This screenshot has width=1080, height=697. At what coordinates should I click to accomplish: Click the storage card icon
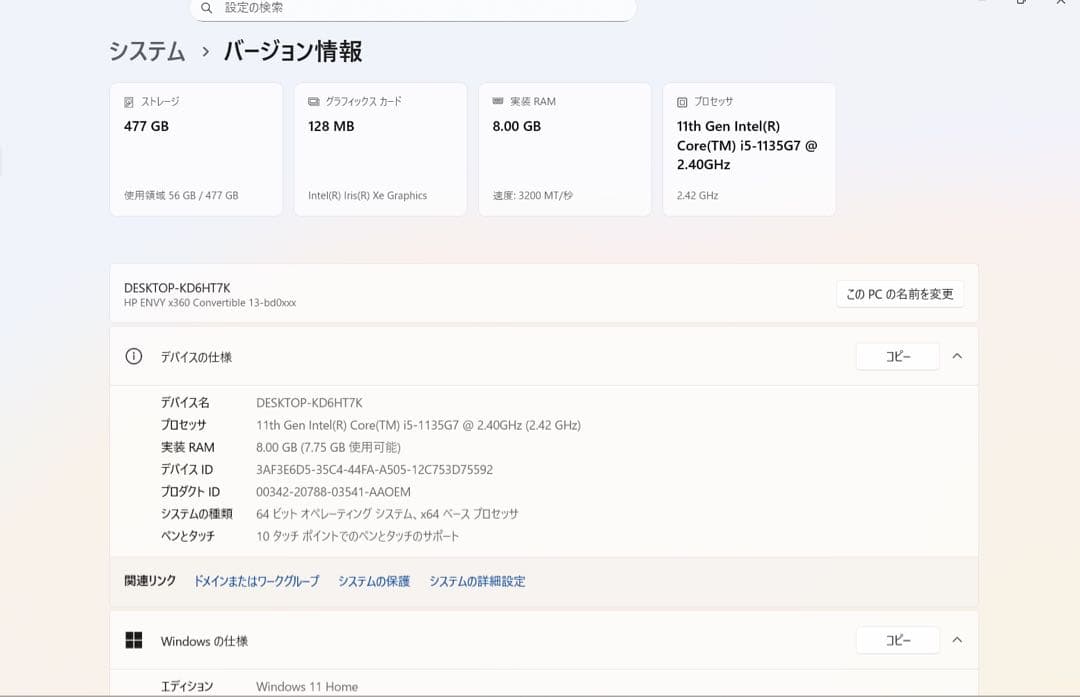(129, 102)
